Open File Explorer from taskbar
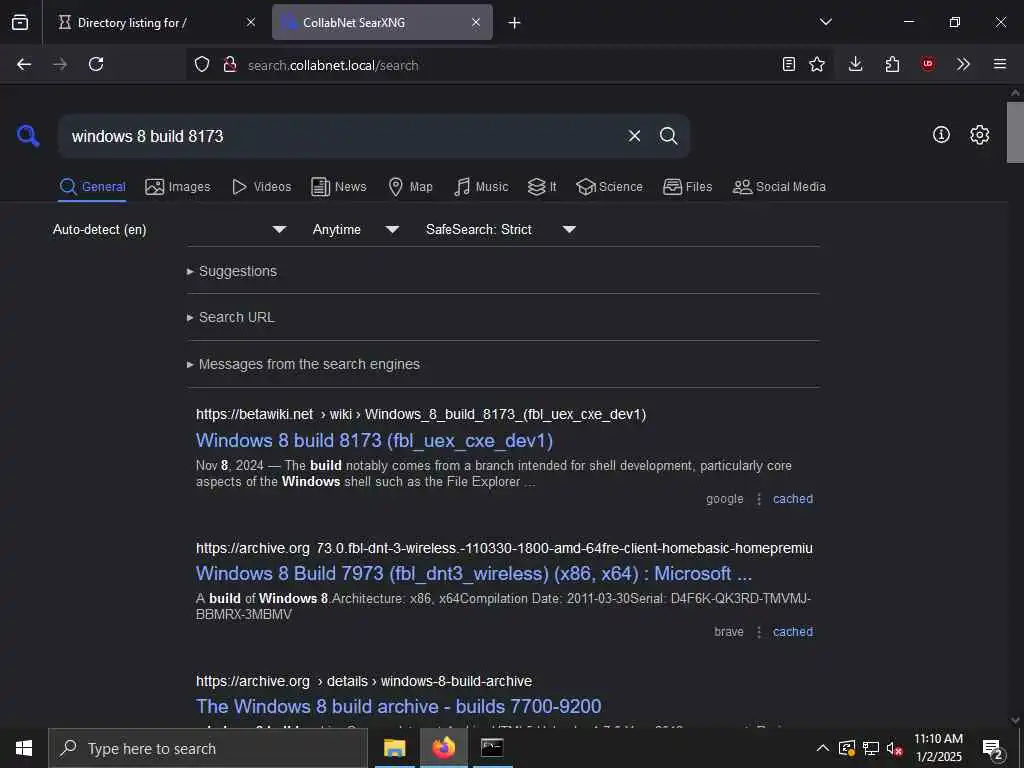 pyautogui.click(x=394, y=748)
